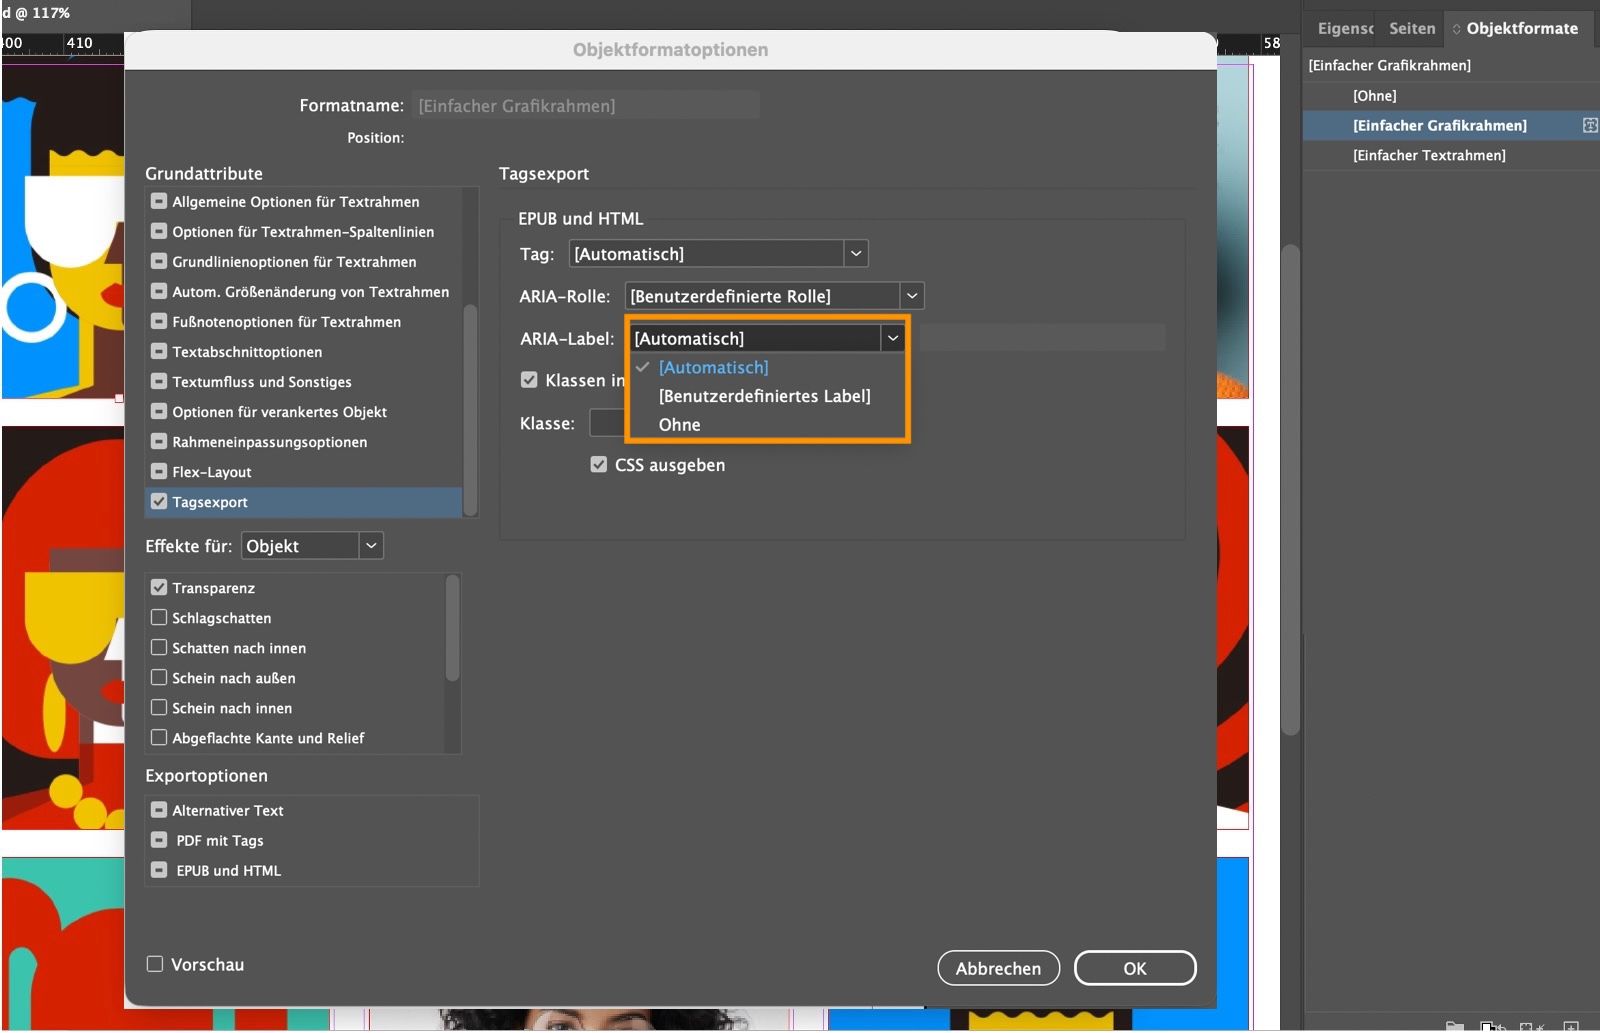Open the Tag dropdown showing [Automatisch]
The height and width of the screenshot is (1033, 1600).
[855, 253]
